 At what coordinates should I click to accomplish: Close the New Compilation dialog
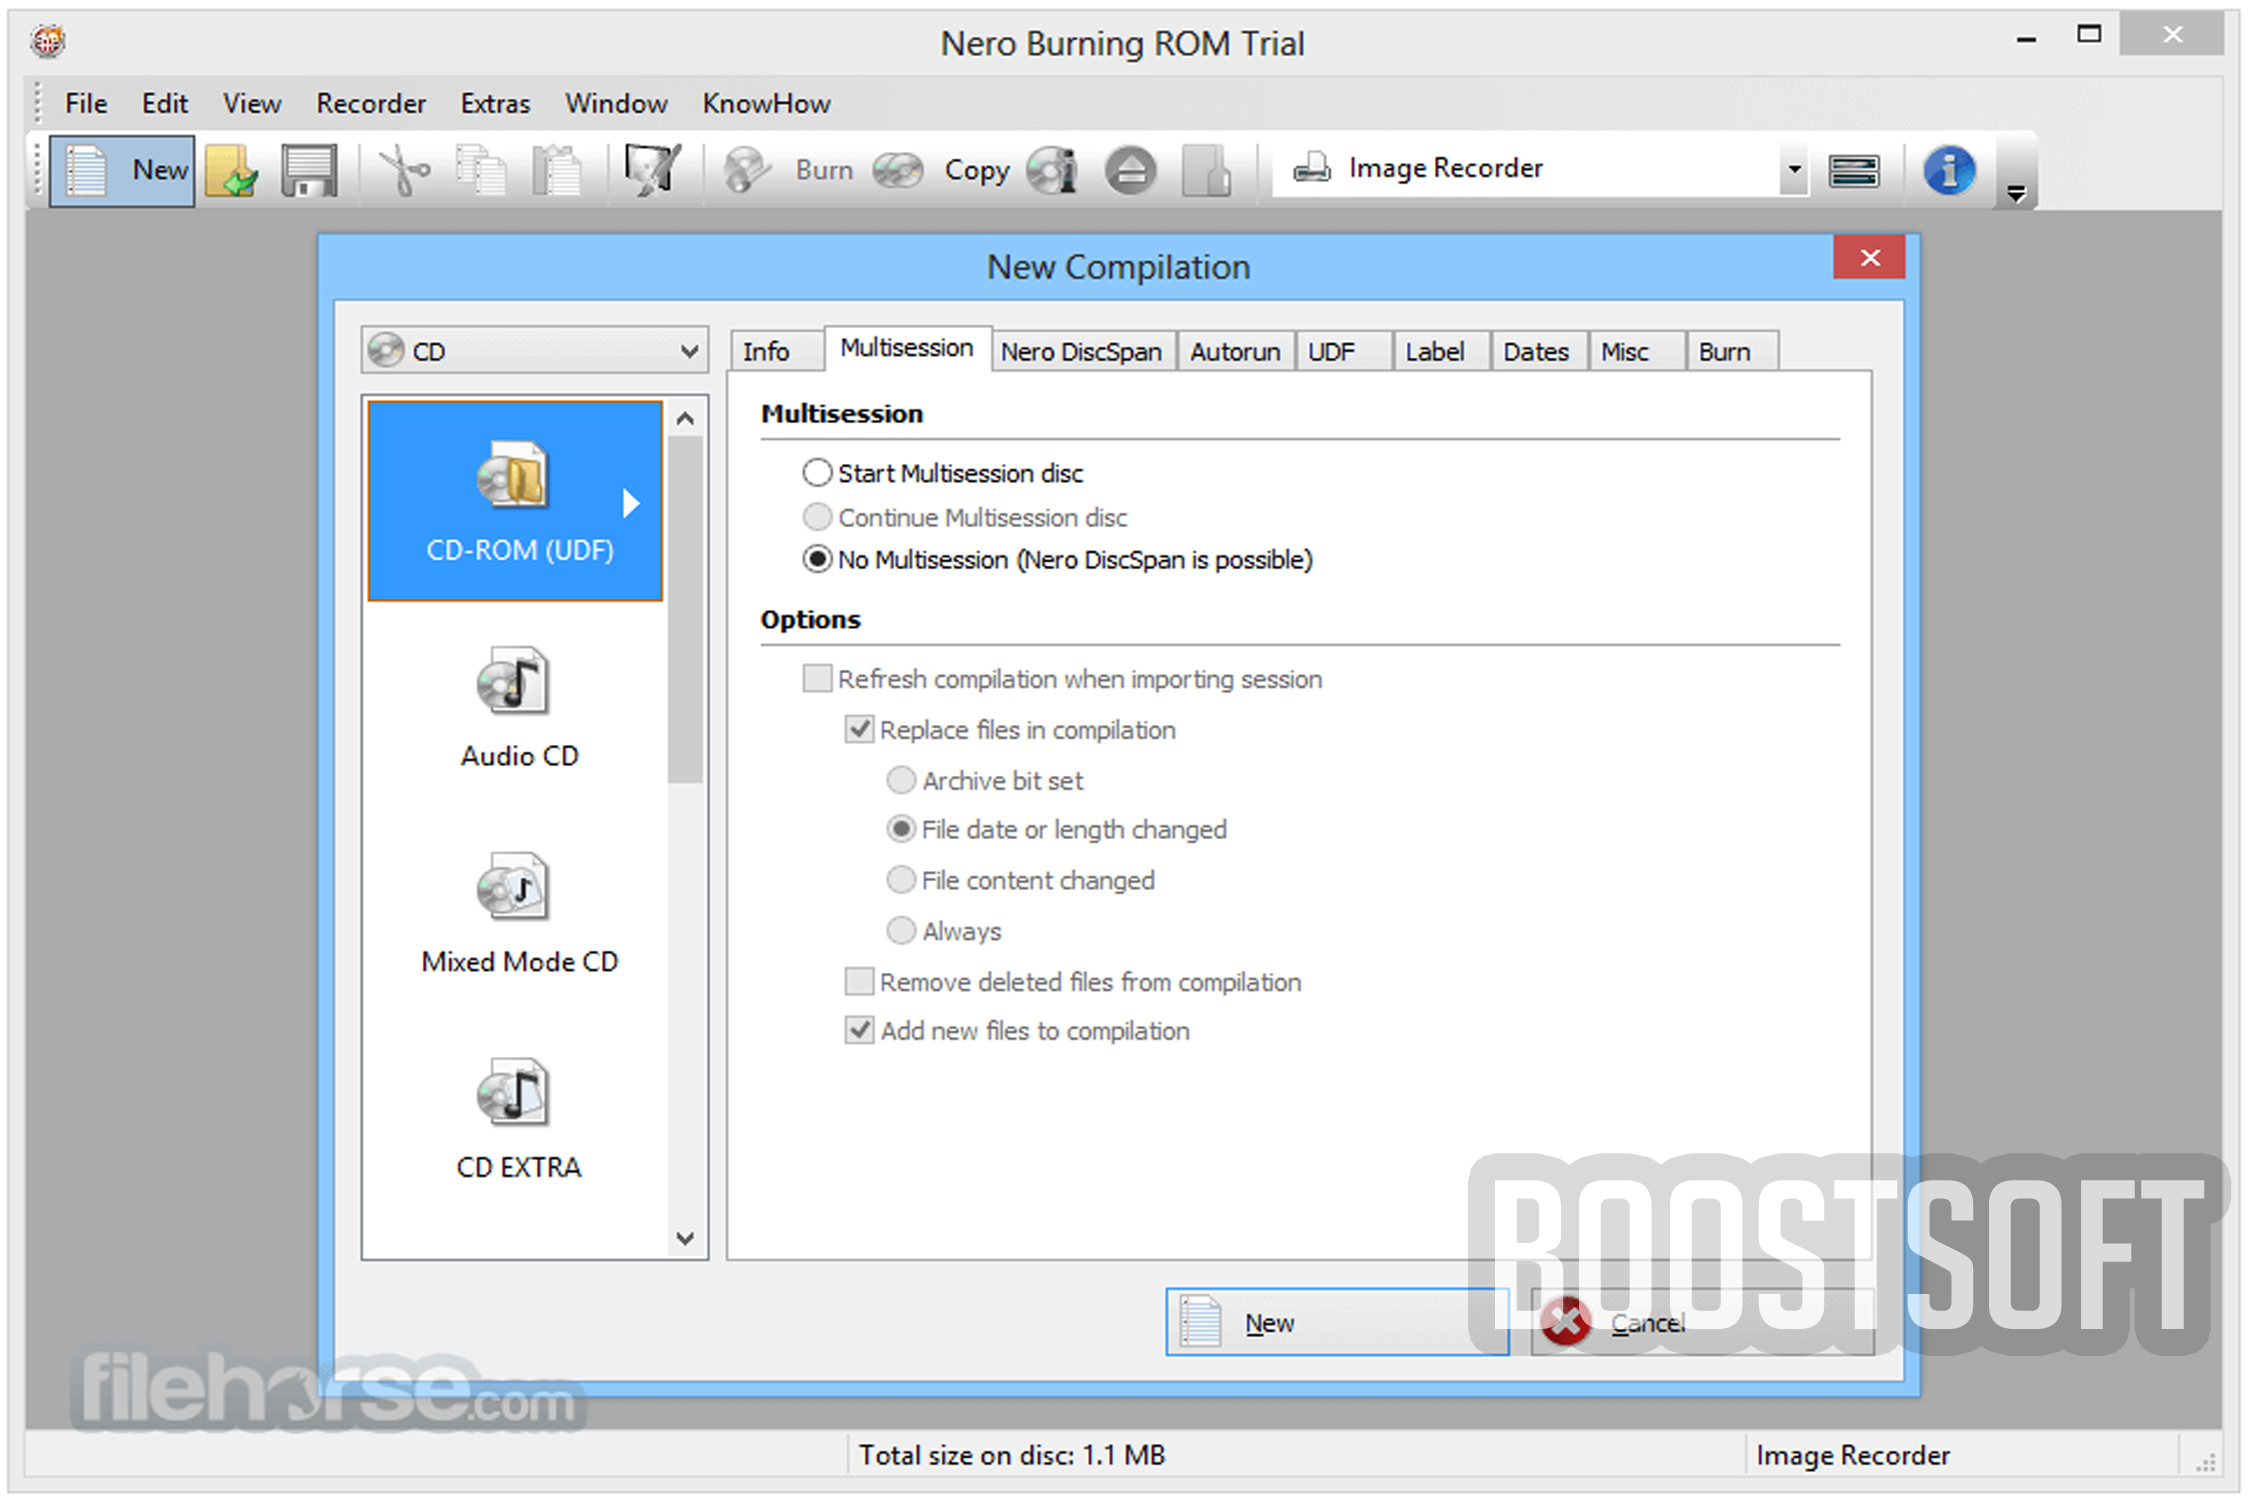[1869, 258]
